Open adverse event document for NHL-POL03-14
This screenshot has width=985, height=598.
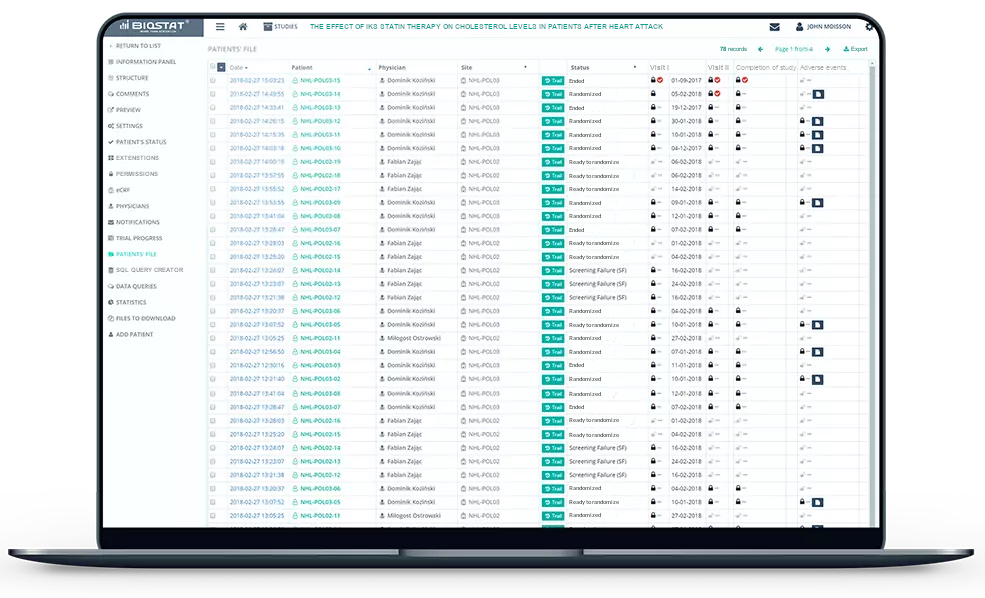point(817,94)
